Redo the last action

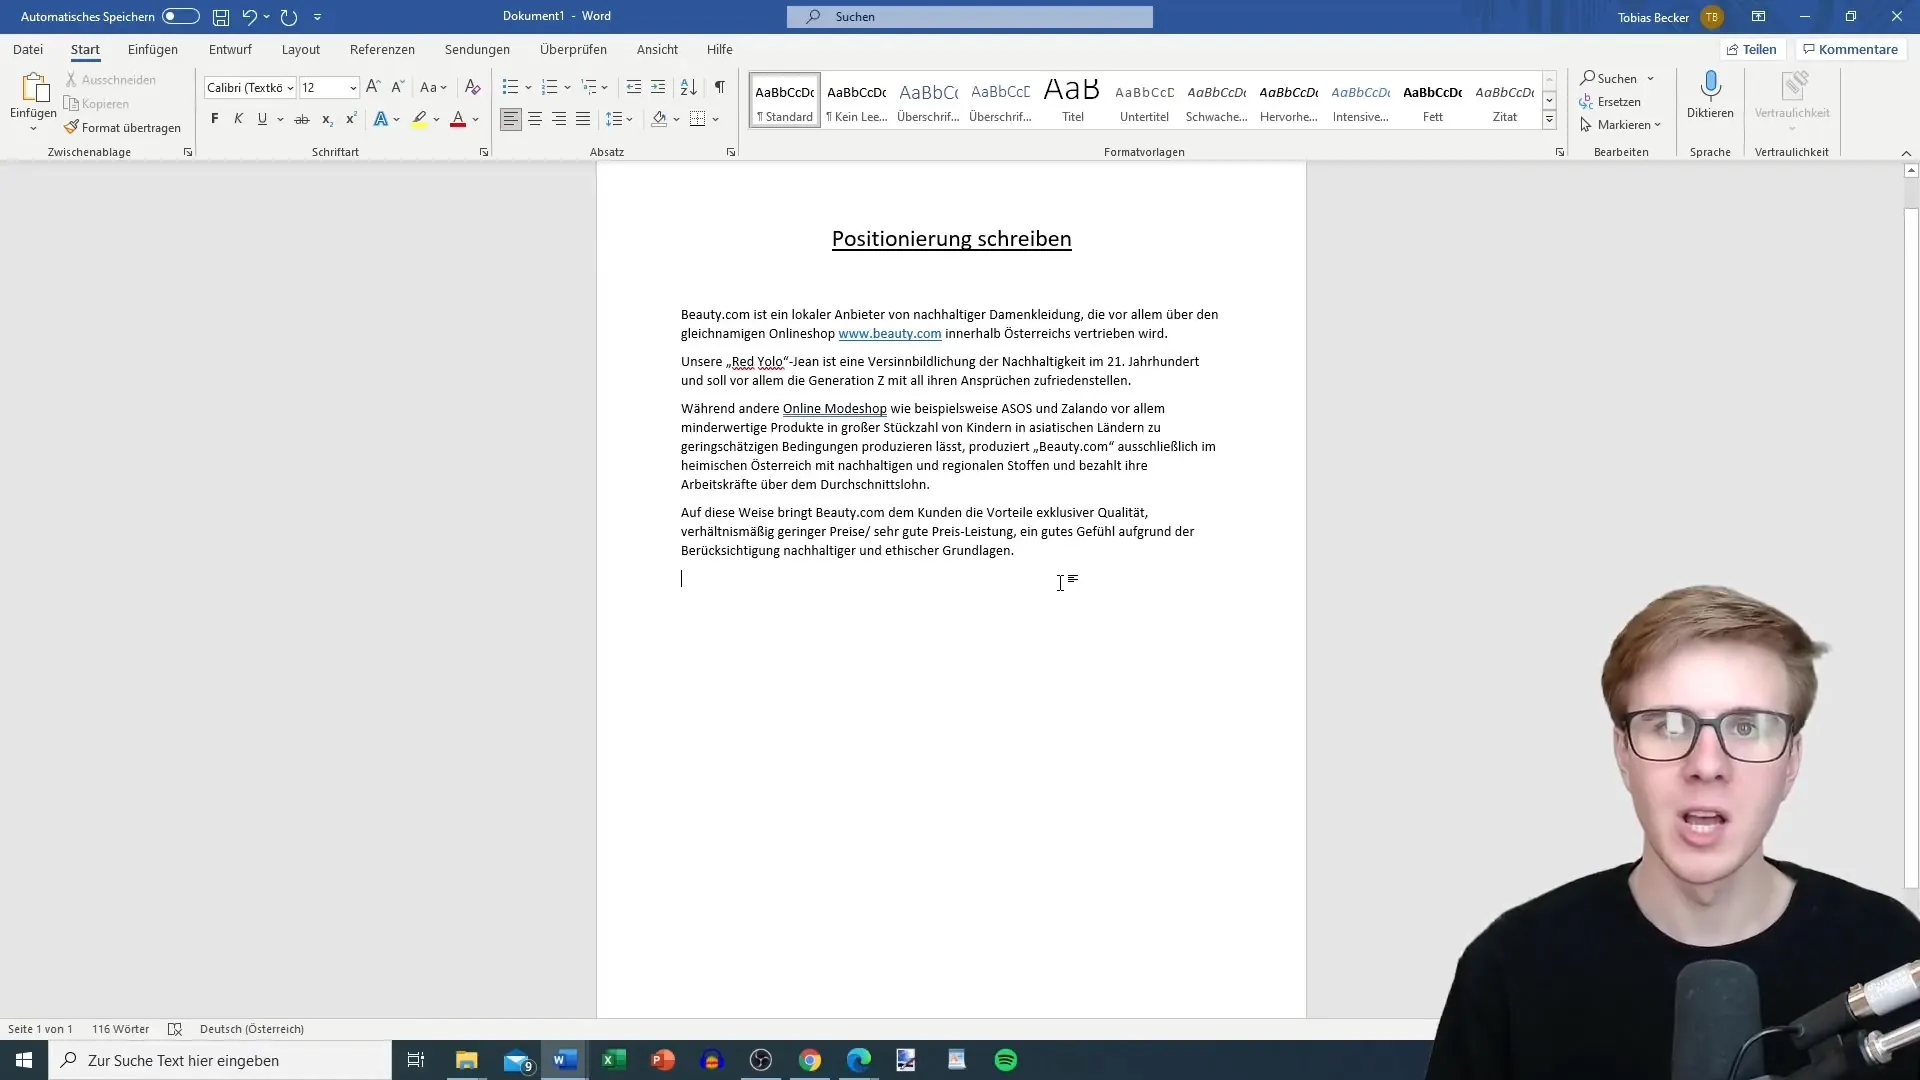tap(289, 17)
